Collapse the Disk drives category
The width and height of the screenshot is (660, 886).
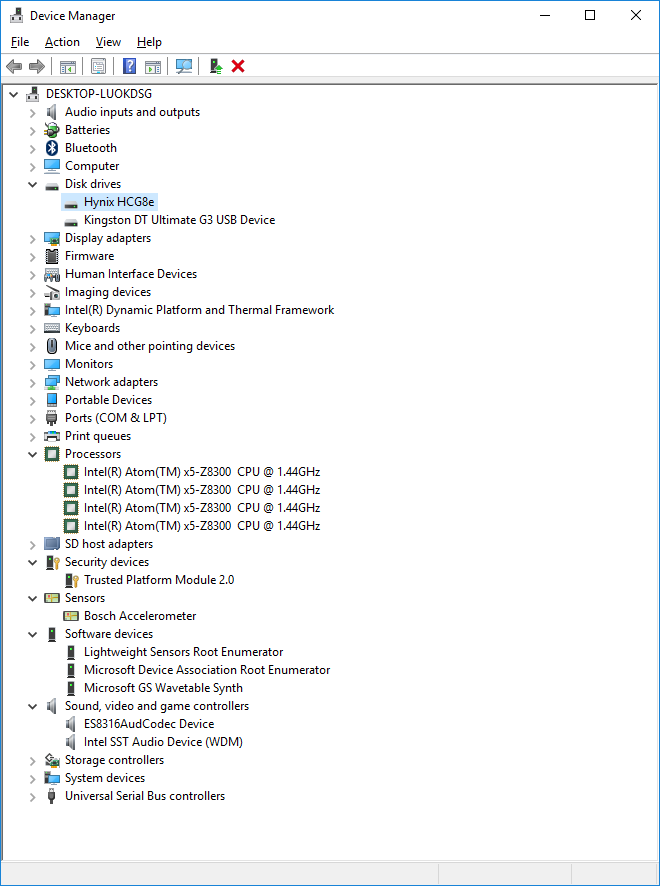[x=32, y=184]
